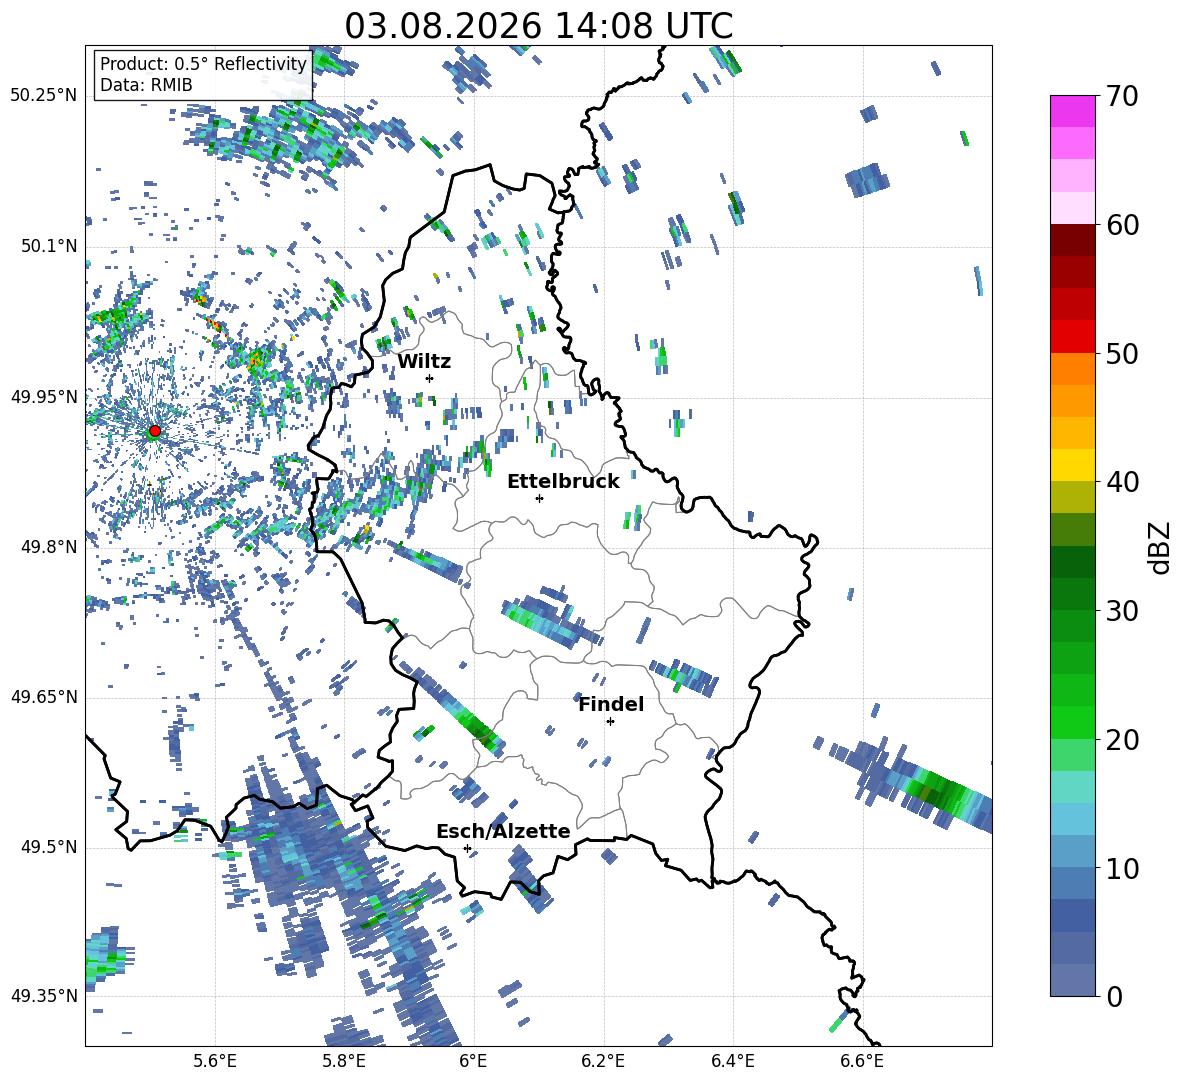The image size is (1184, 1081).
Task: Click the Esch/Alzette city label
Action: pyautogui.click(x=503, y=831)
